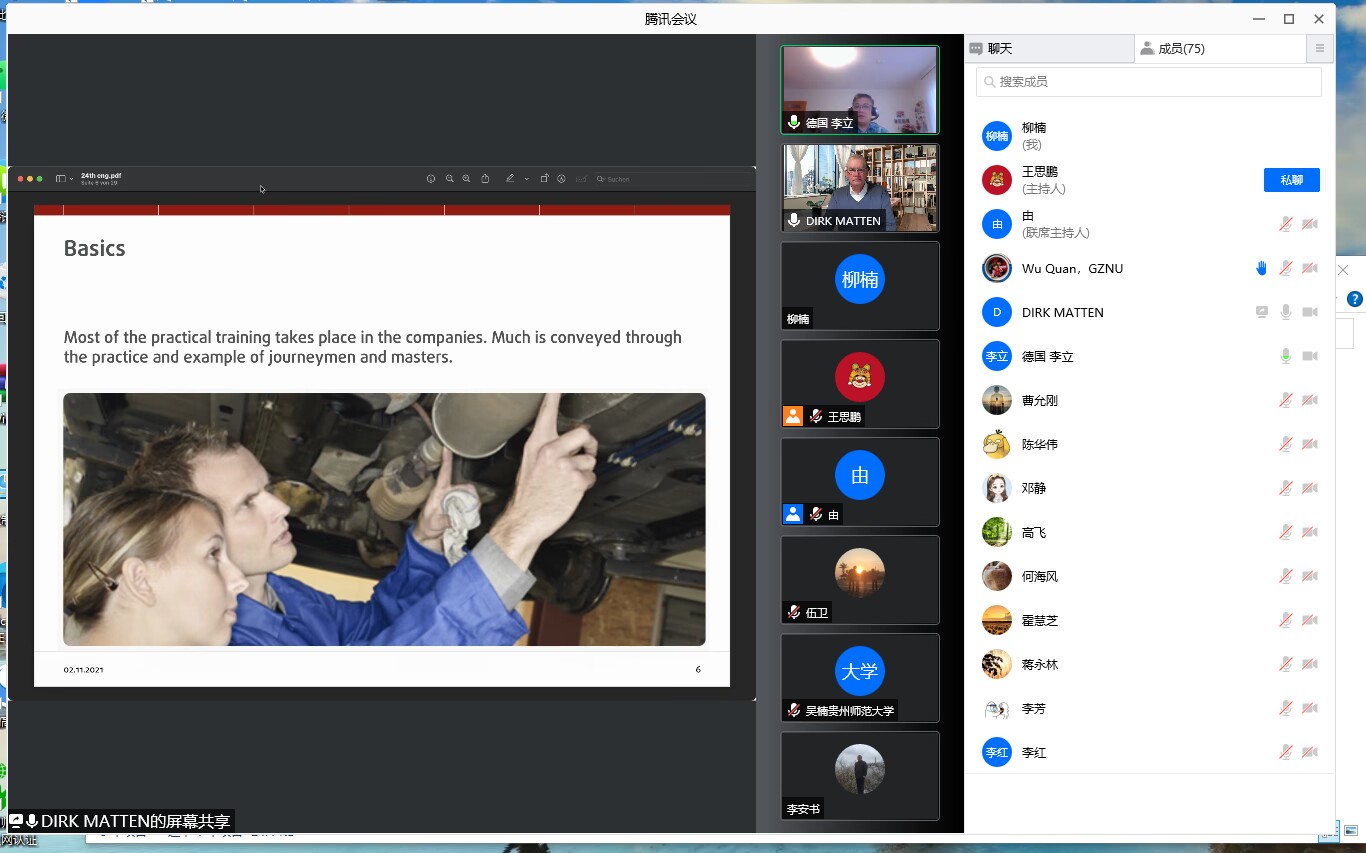The width and height of the screenshot is (1366, 853).
Task: Click Wu Quan's raised hand icon
Action: point(1262,268)
